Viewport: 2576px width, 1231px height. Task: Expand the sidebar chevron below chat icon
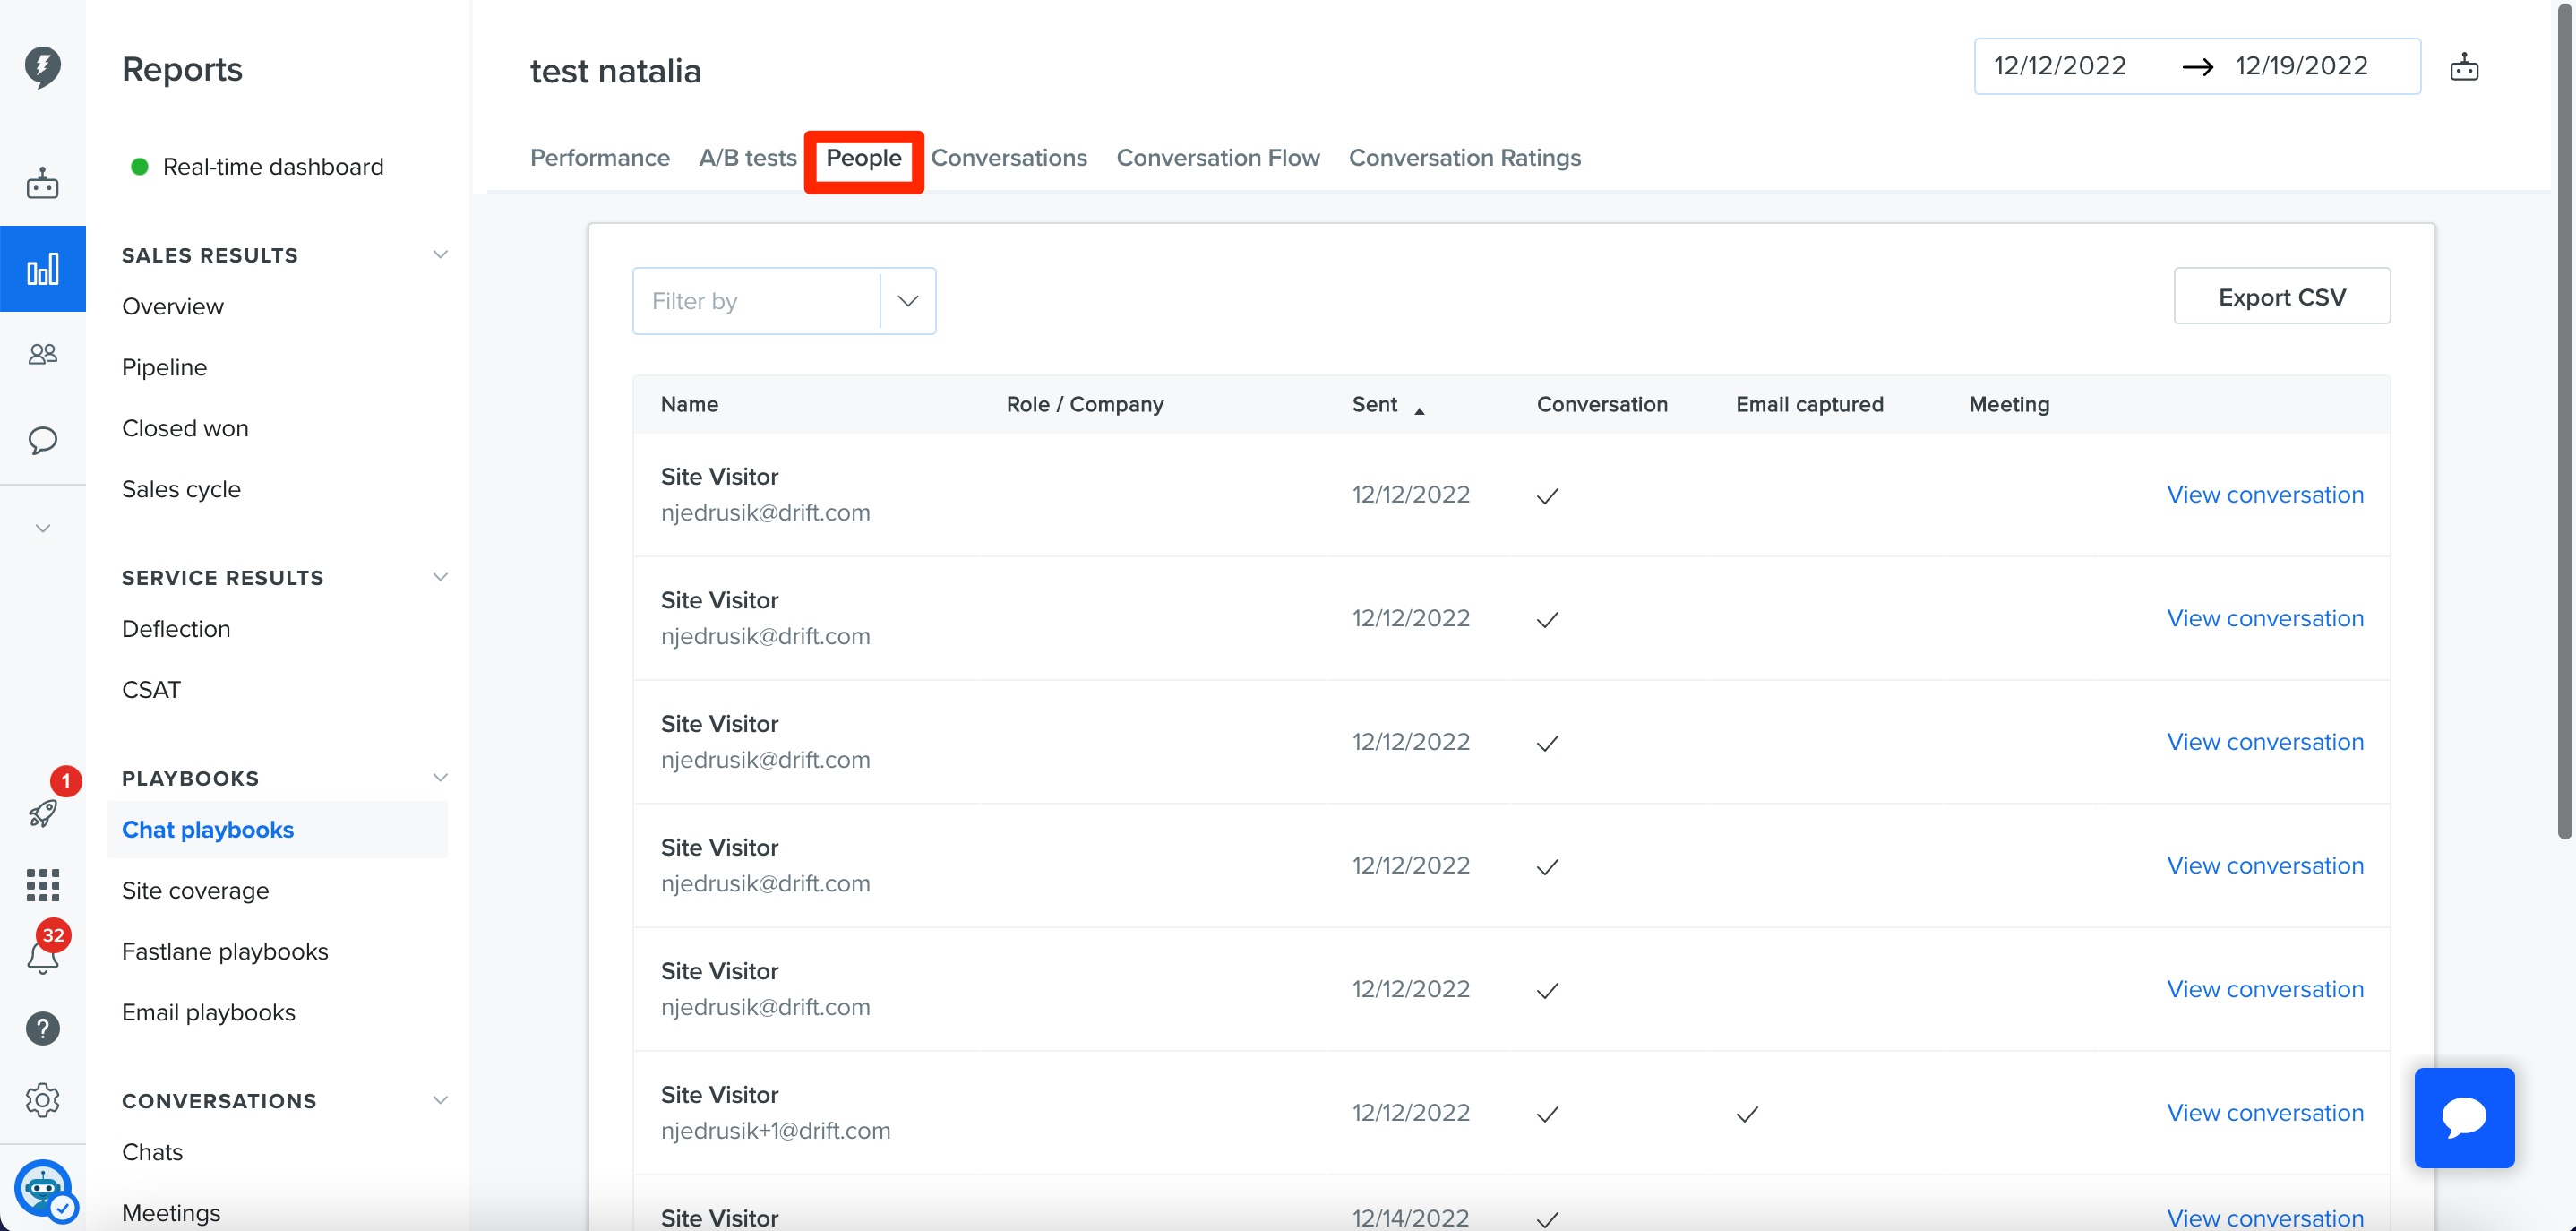(x=42, y=528)
